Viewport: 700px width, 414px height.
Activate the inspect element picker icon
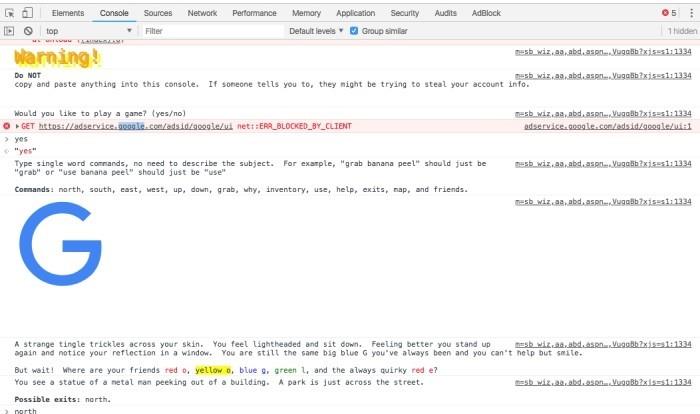tap(9, 13)
